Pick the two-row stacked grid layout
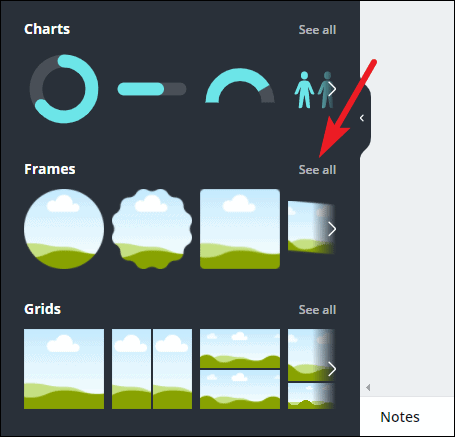Screen dimensions: 455x437 [x=240, y=369]
